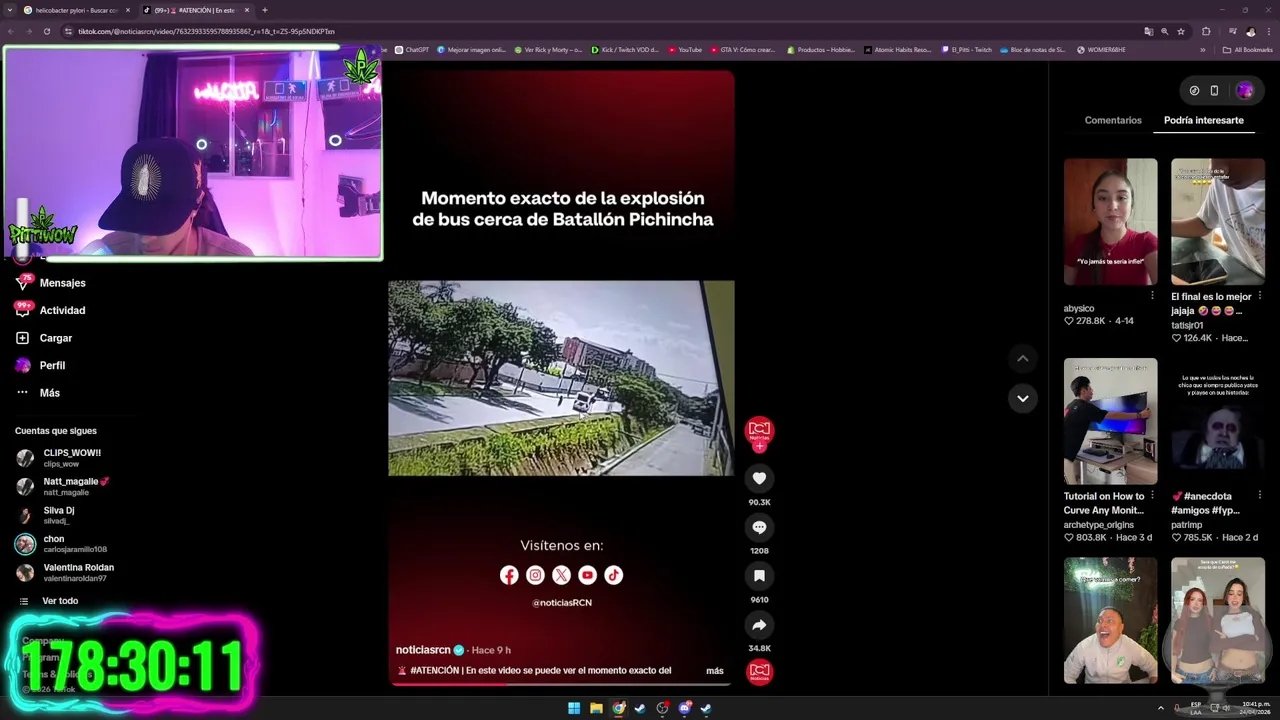This screenshot has height=720, width=1280.
Task: Open Actividad notifications icon
Action: (x=22, y=310)
